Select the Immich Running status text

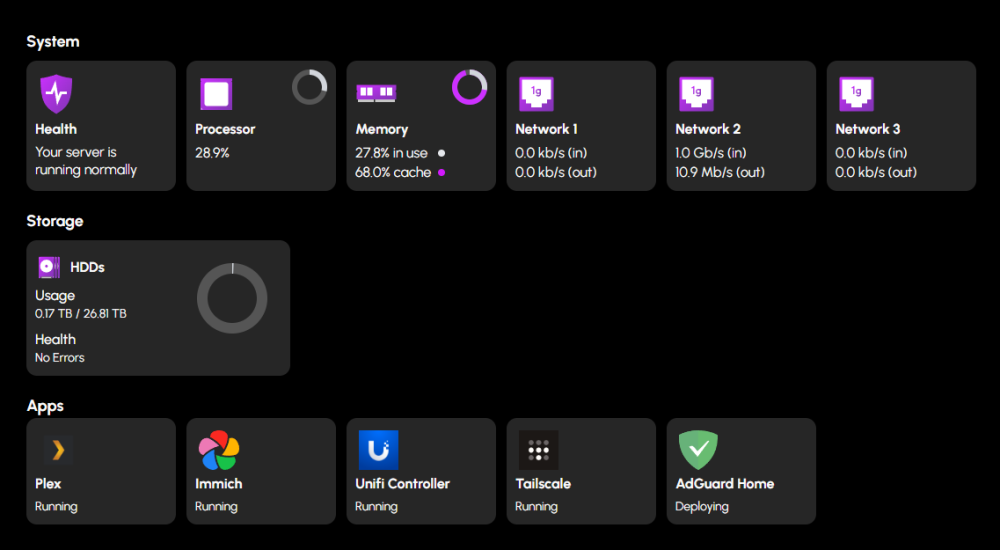click(x=216, y=506)
